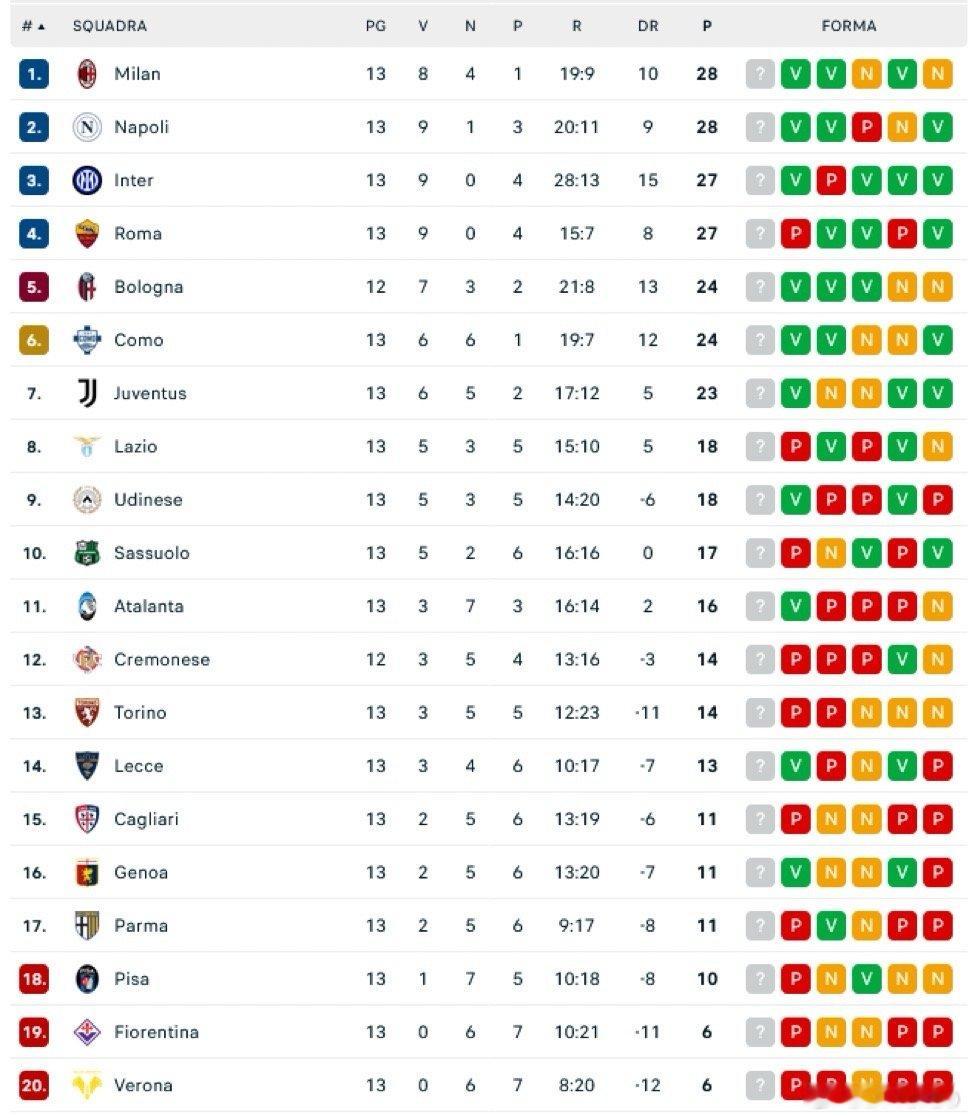Sort table by SQUADRA column header
The width and height of the screenshot is (968, 1118).
[109, 26]
